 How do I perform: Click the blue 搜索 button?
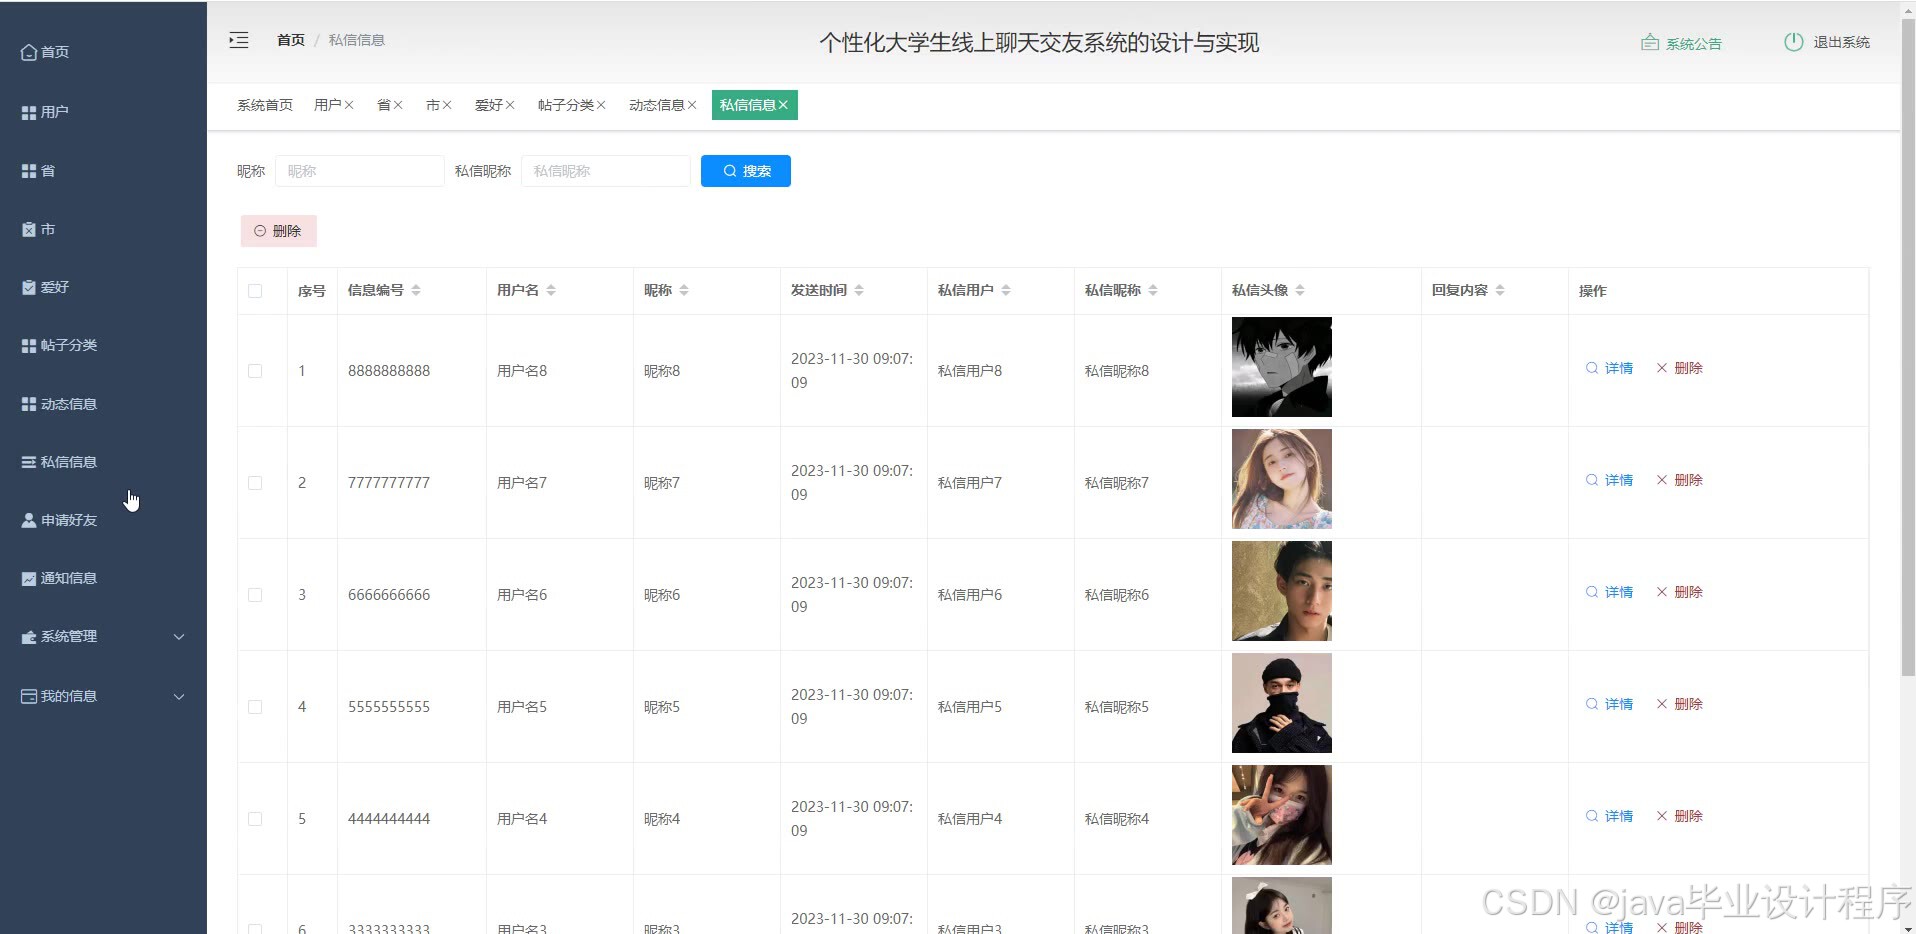point(746,171)
